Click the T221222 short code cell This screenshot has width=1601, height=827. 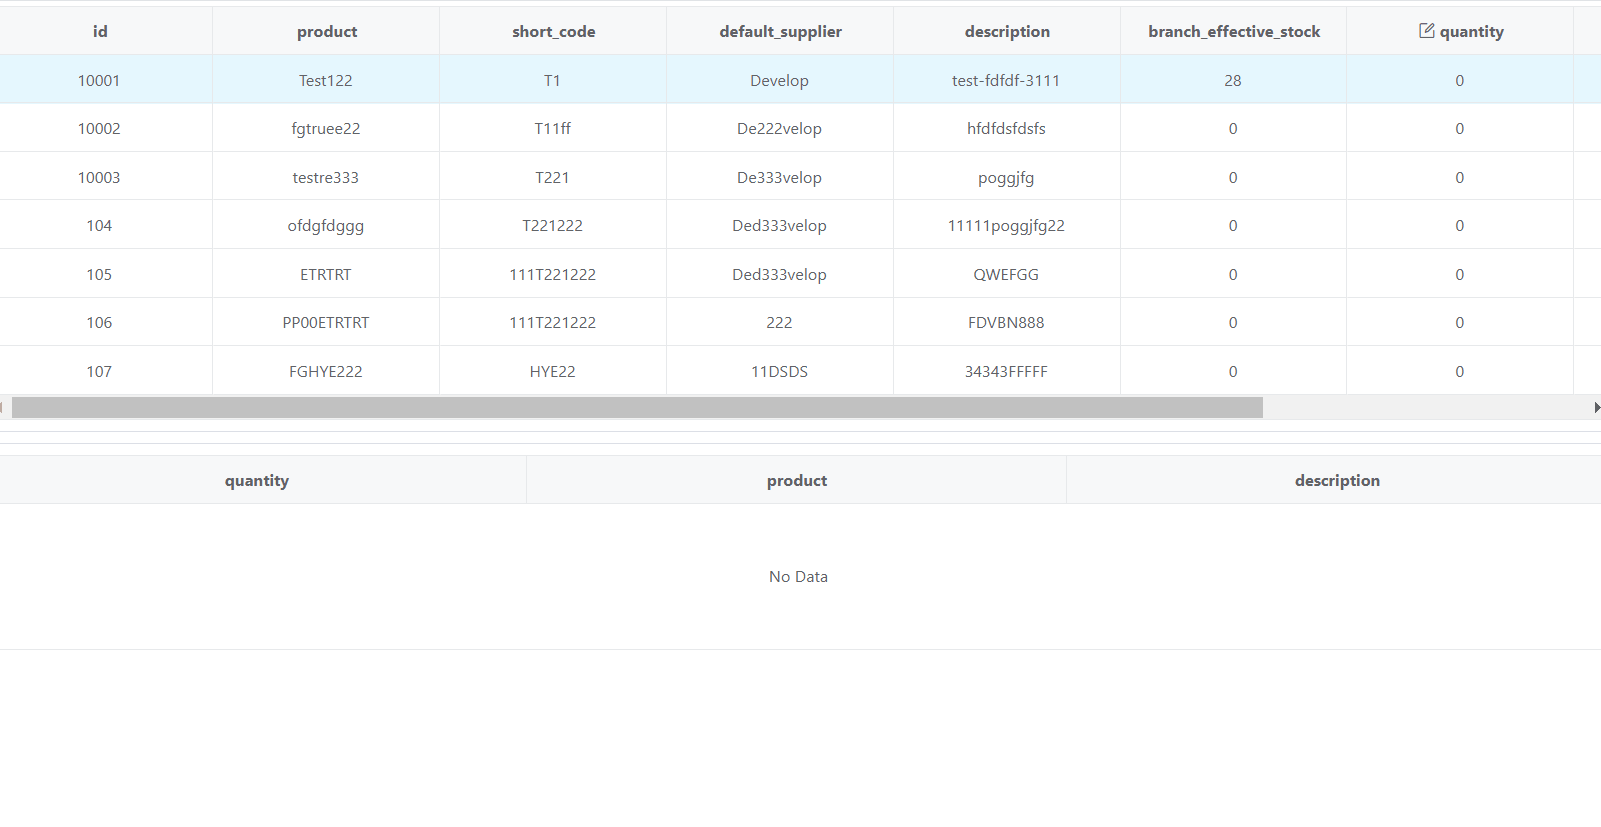(553, 225)
